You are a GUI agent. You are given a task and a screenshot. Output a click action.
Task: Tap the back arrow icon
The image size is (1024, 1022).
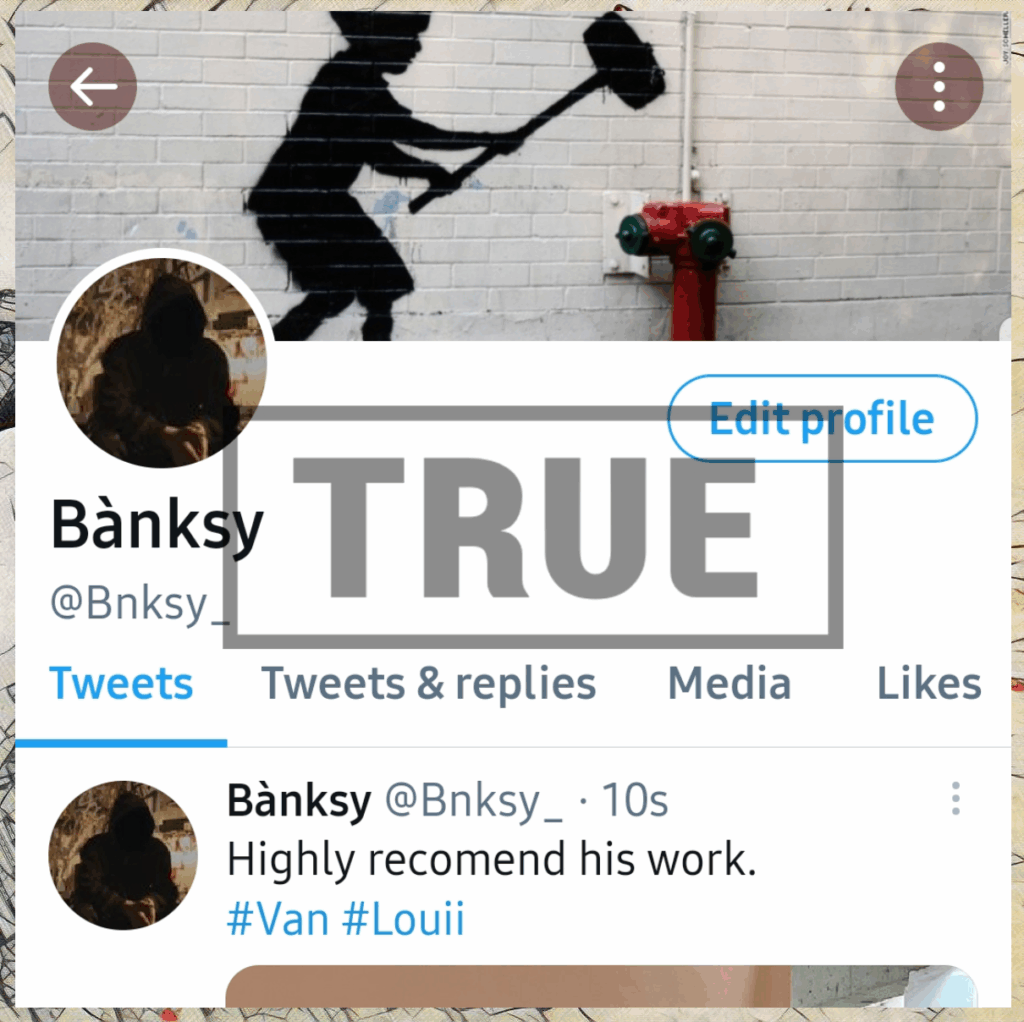pyautogui.click(x=93, y=86)
